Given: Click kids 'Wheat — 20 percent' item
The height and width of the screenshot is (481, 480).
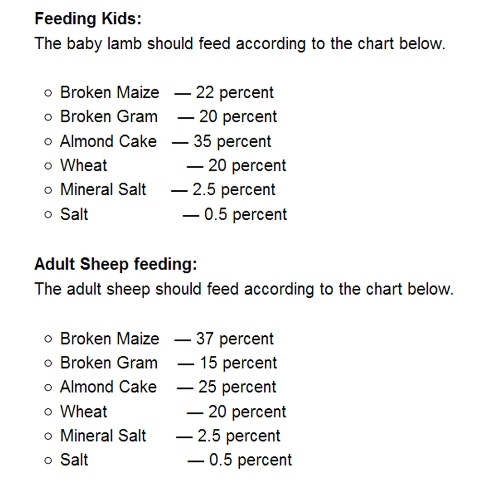Looking at the screenshot, I should pyautogui.click(x=173, y=166).
